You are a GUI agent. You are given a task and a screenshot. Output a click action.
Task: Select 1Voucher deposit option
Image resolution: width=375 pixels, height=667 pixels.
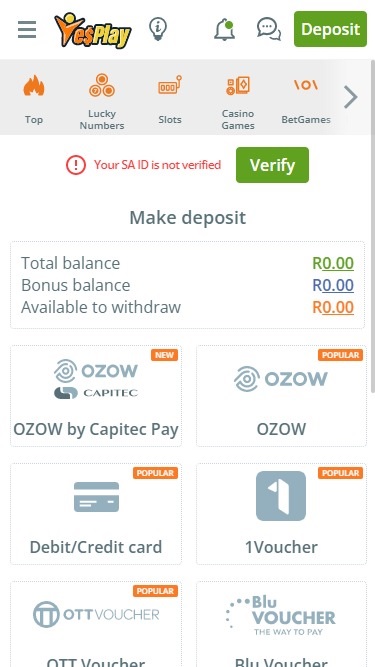pos(281,514)
